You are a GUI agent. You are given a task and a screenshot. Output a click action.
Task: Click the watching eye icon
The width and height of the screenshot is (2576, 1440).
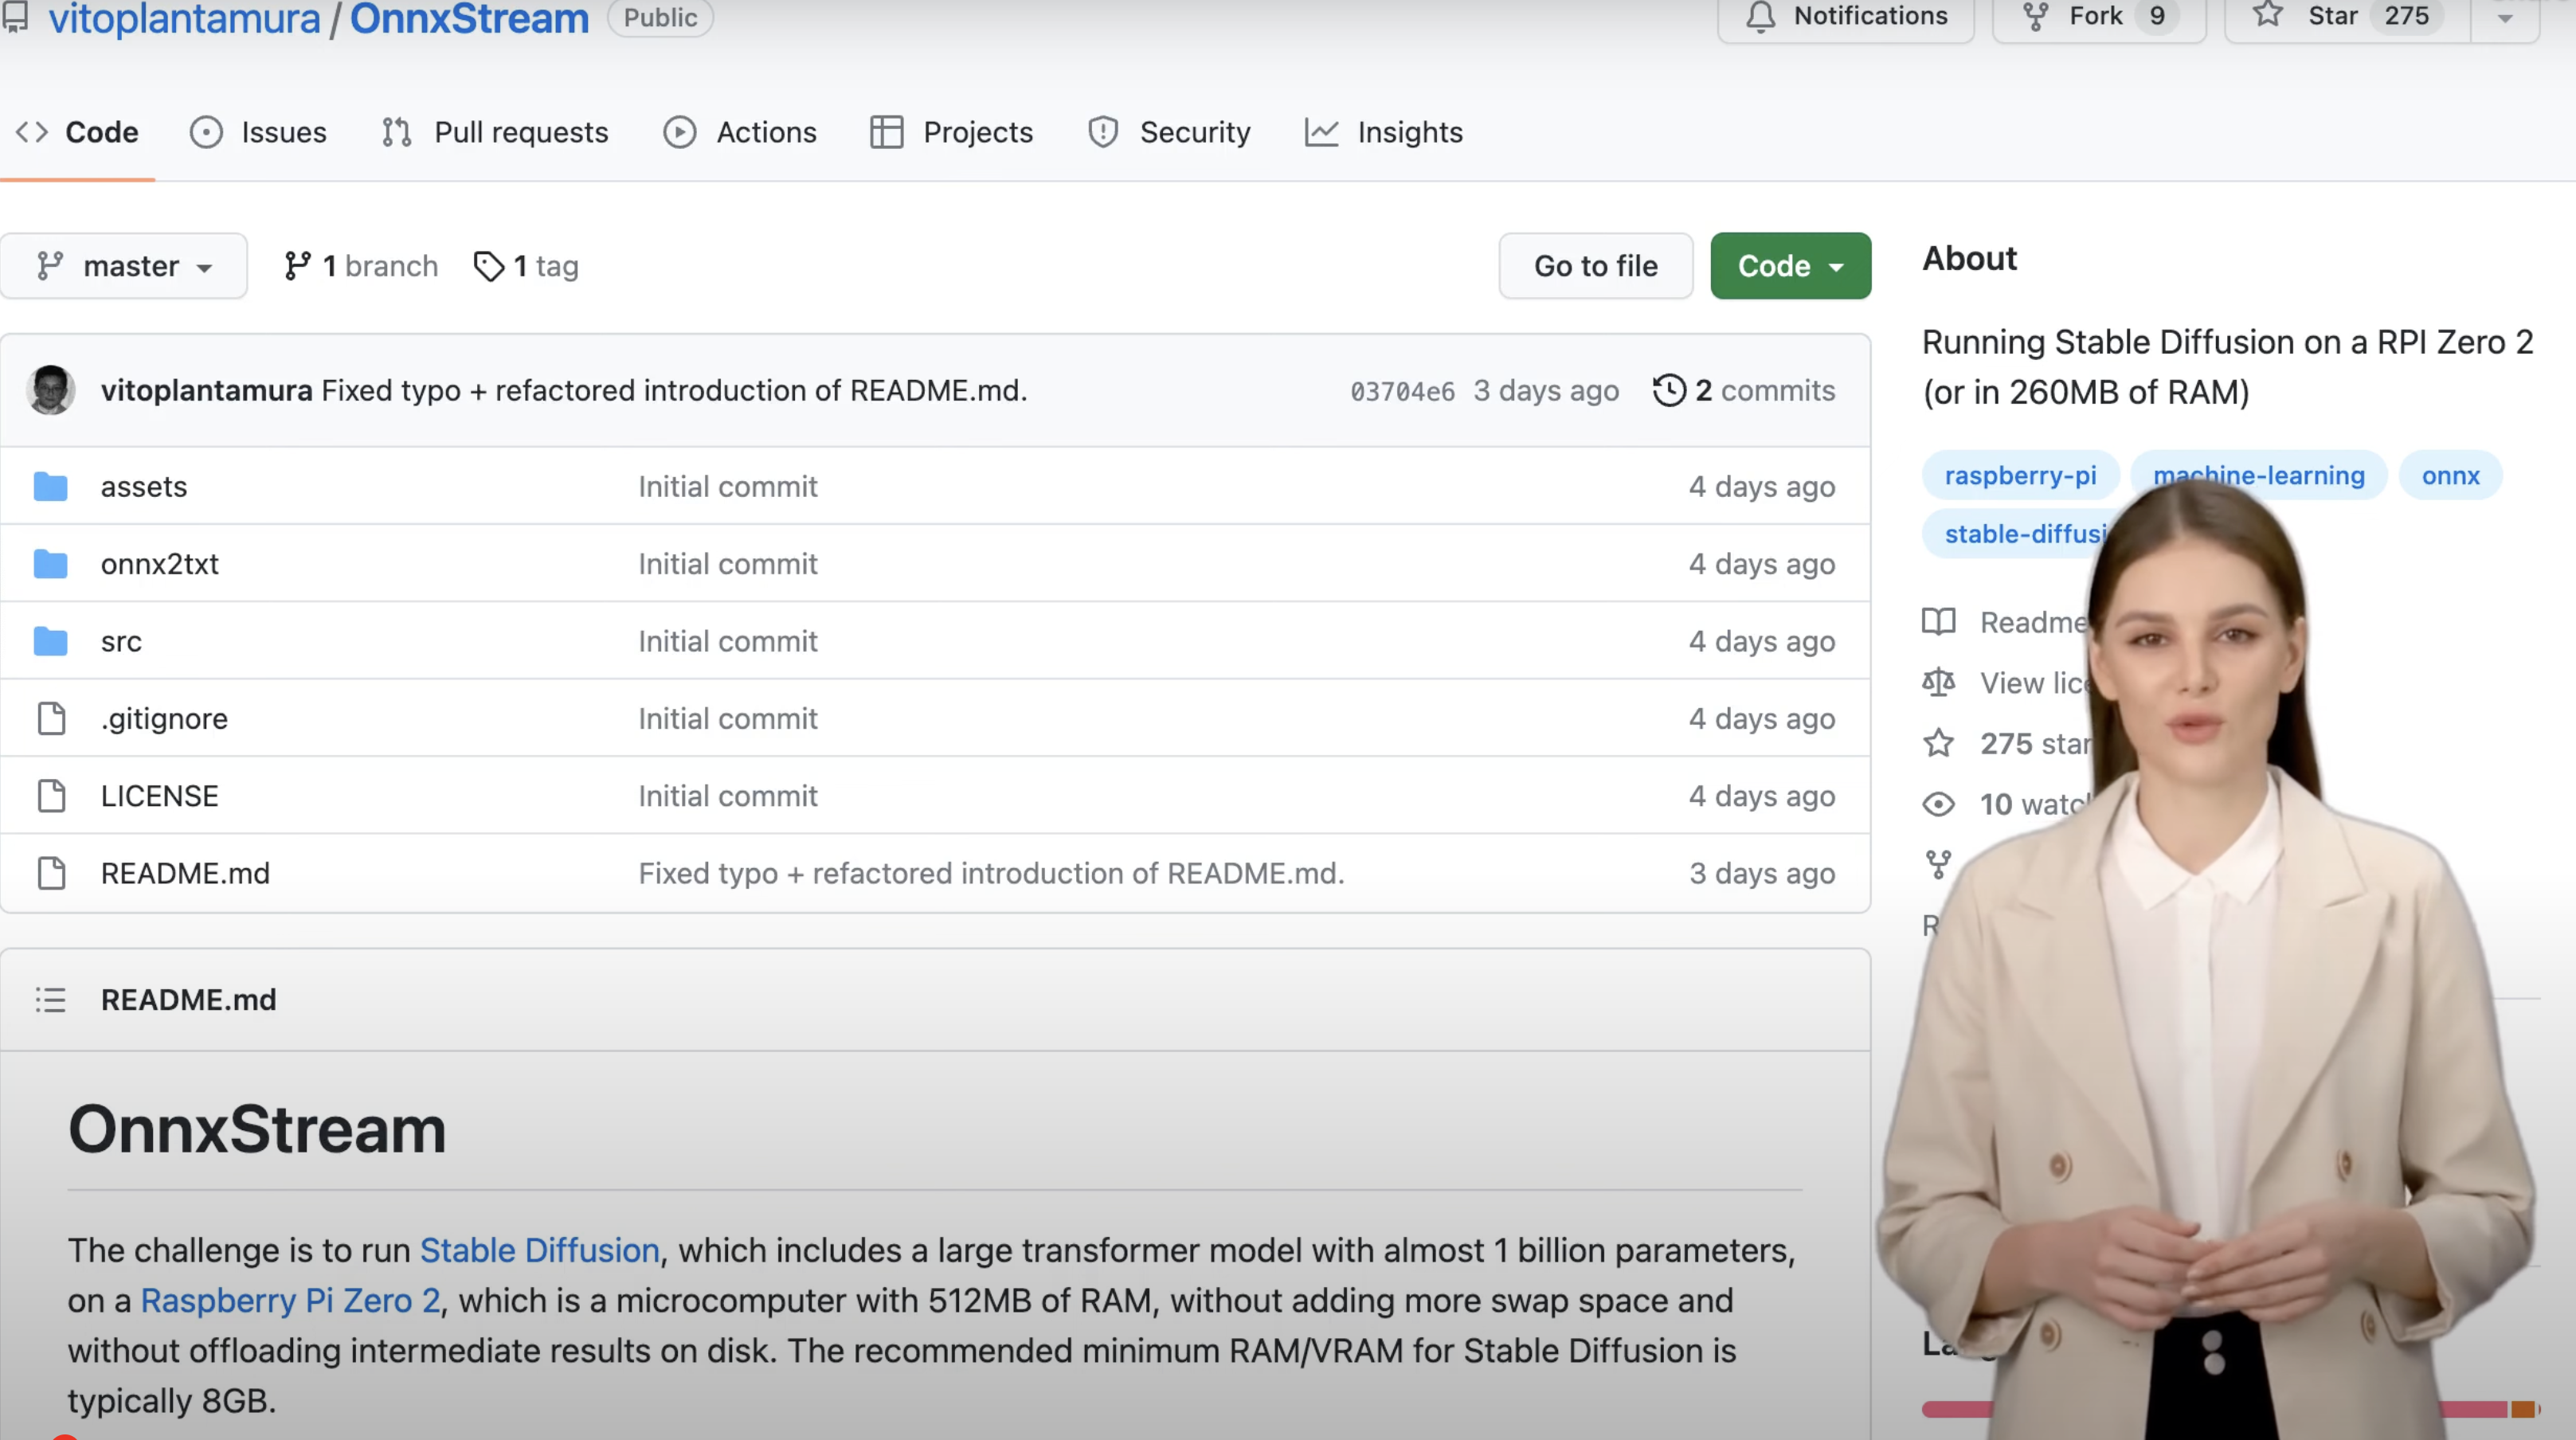[1938, 804]
